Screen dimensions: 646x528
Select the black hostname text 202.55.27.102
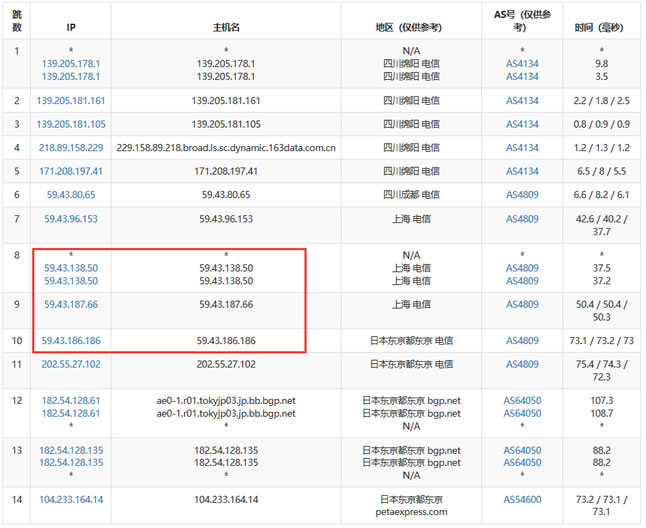(x=226, y=364)
